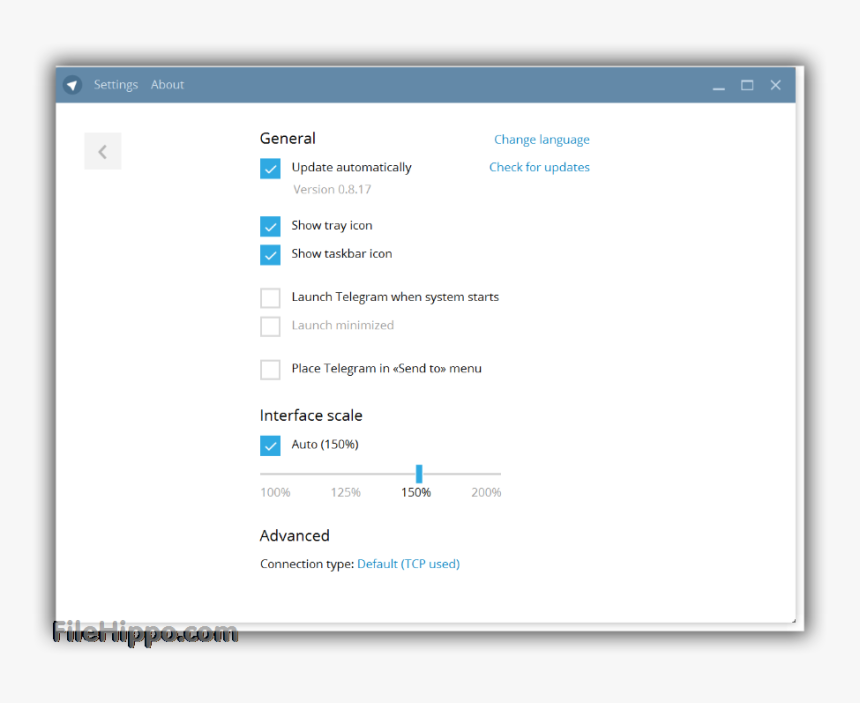The width and height of the screenshot is (860, 703).
Task: Uncheck Update automatically checkbox
Action: 270,168
